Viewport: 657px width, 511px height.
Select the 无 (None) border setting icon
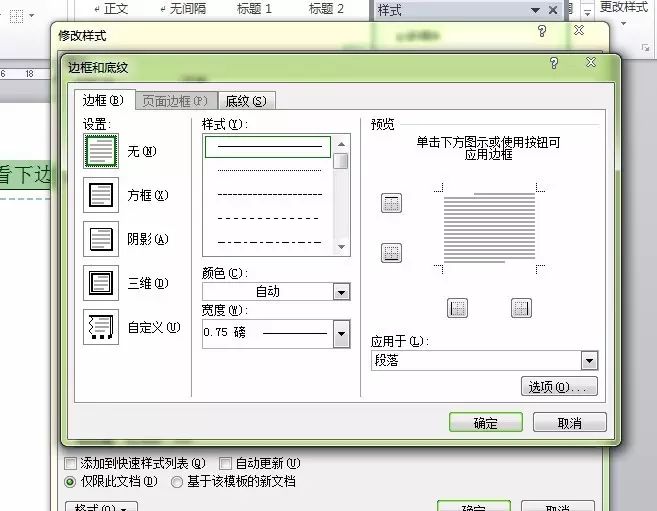[101, 151]
